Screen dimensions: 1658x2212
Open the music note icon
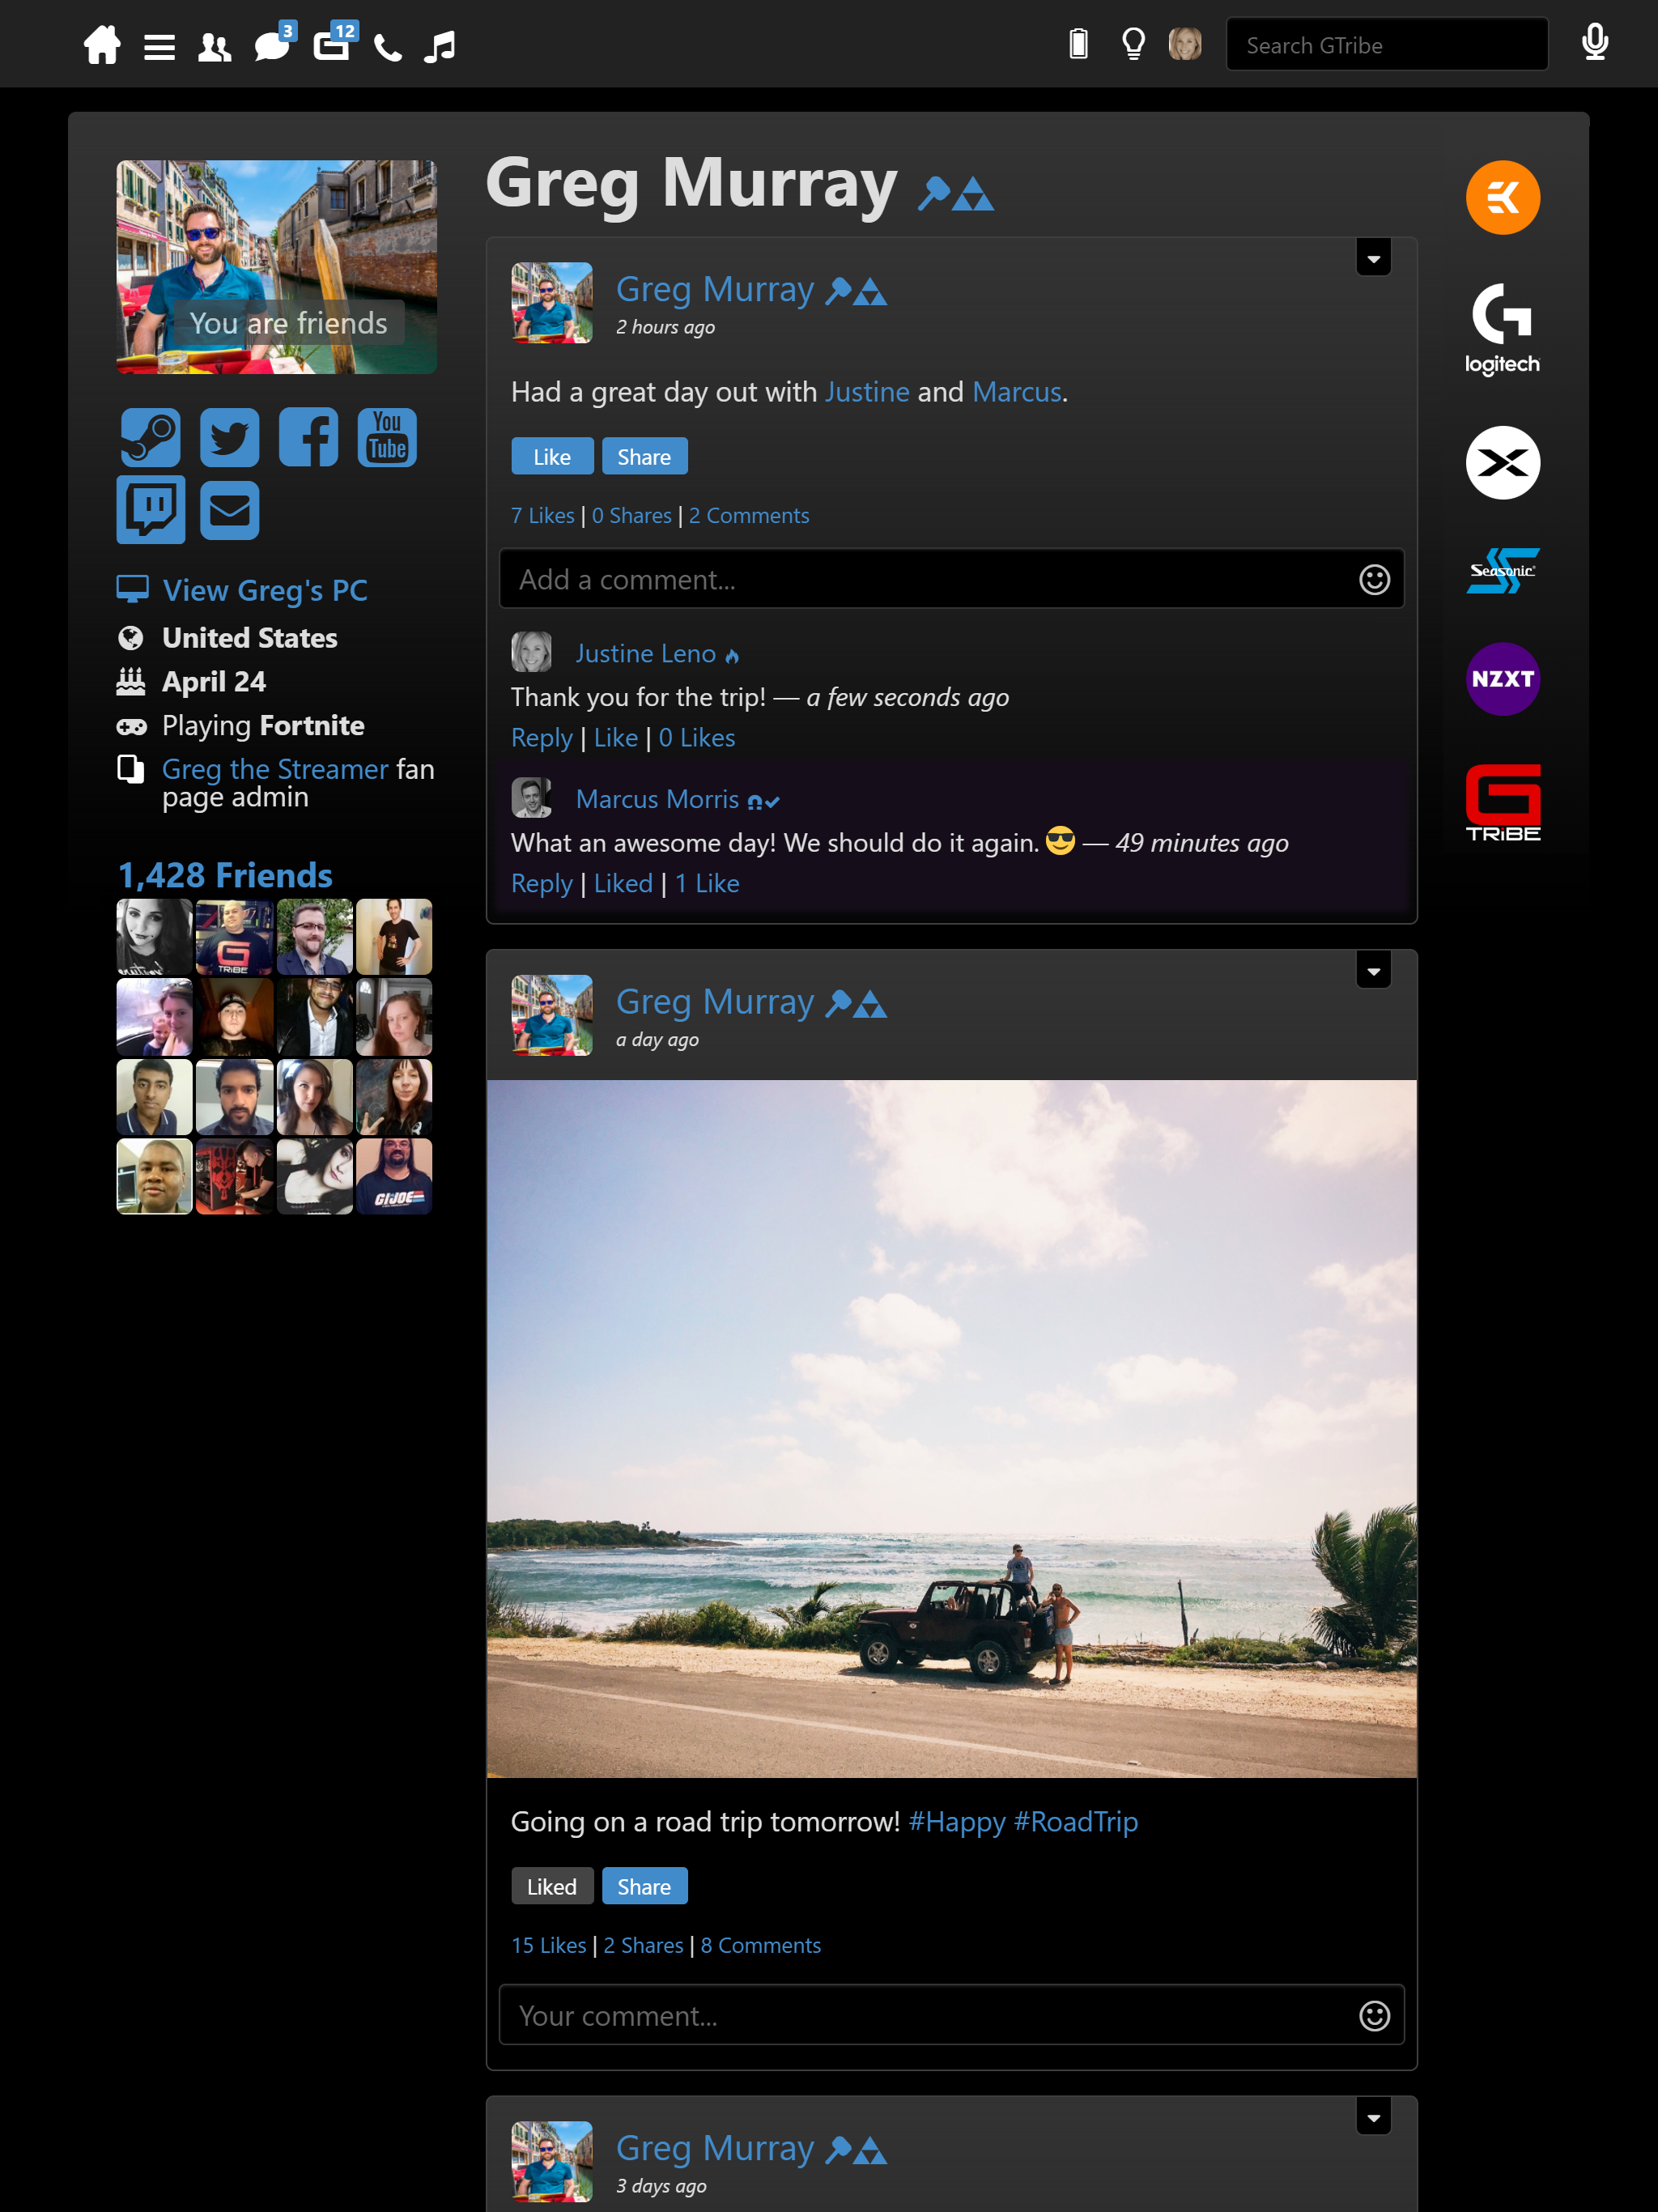(439, 47)
